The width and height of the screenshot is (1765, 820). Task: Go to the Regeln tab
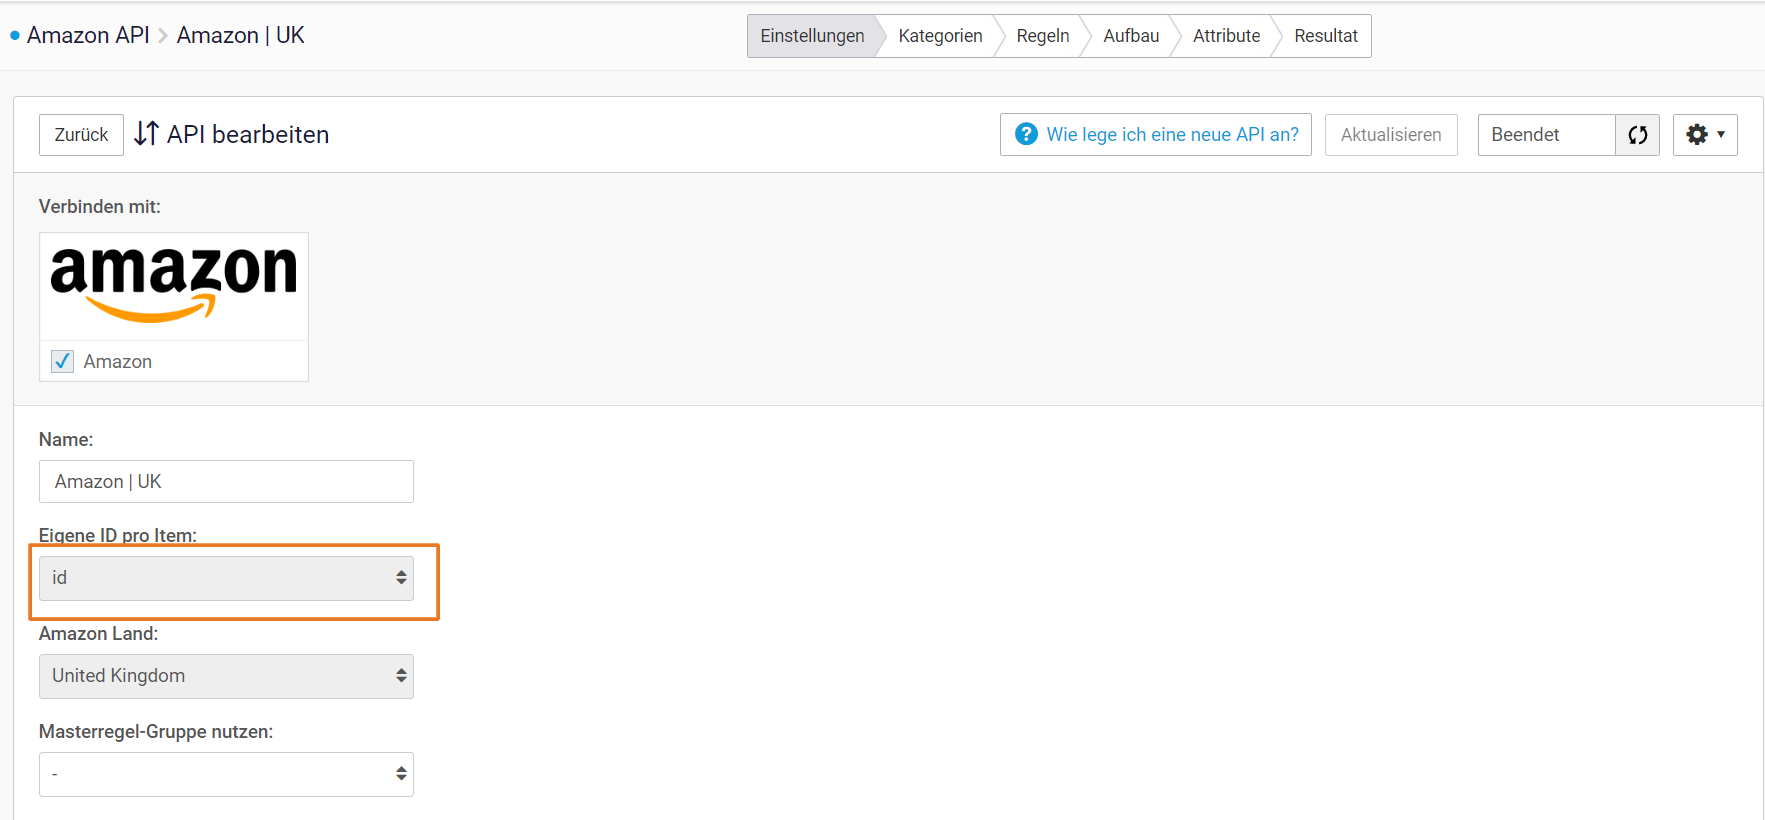point(1042,36)
